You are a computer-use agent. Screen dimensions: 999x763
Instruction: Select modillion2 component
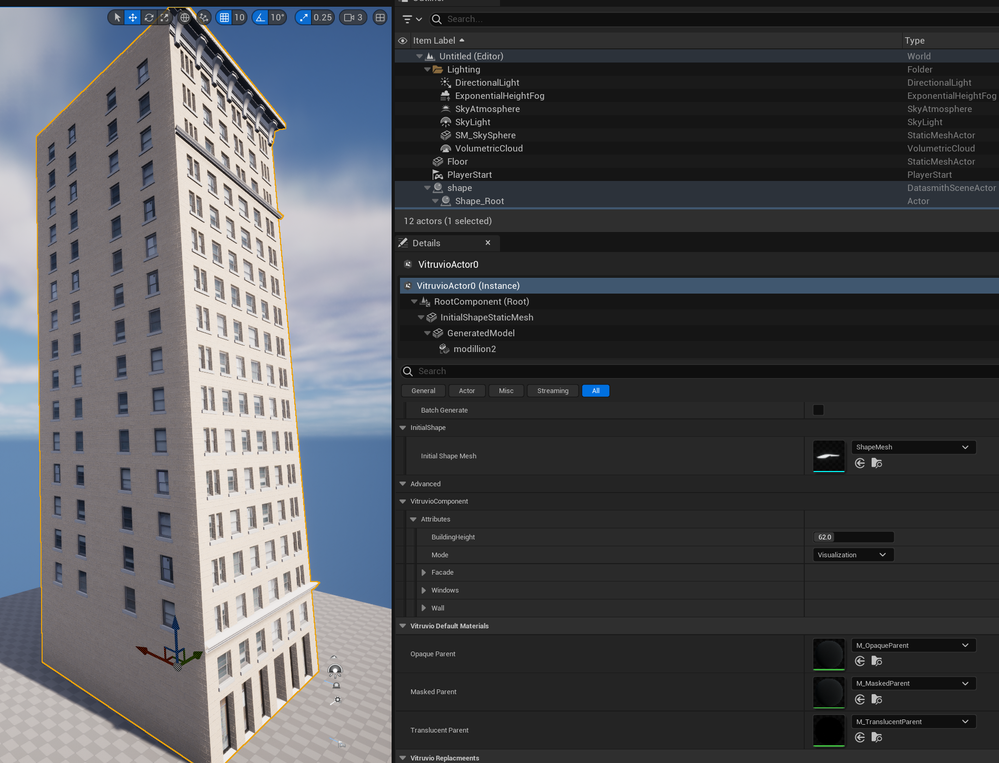475,349
